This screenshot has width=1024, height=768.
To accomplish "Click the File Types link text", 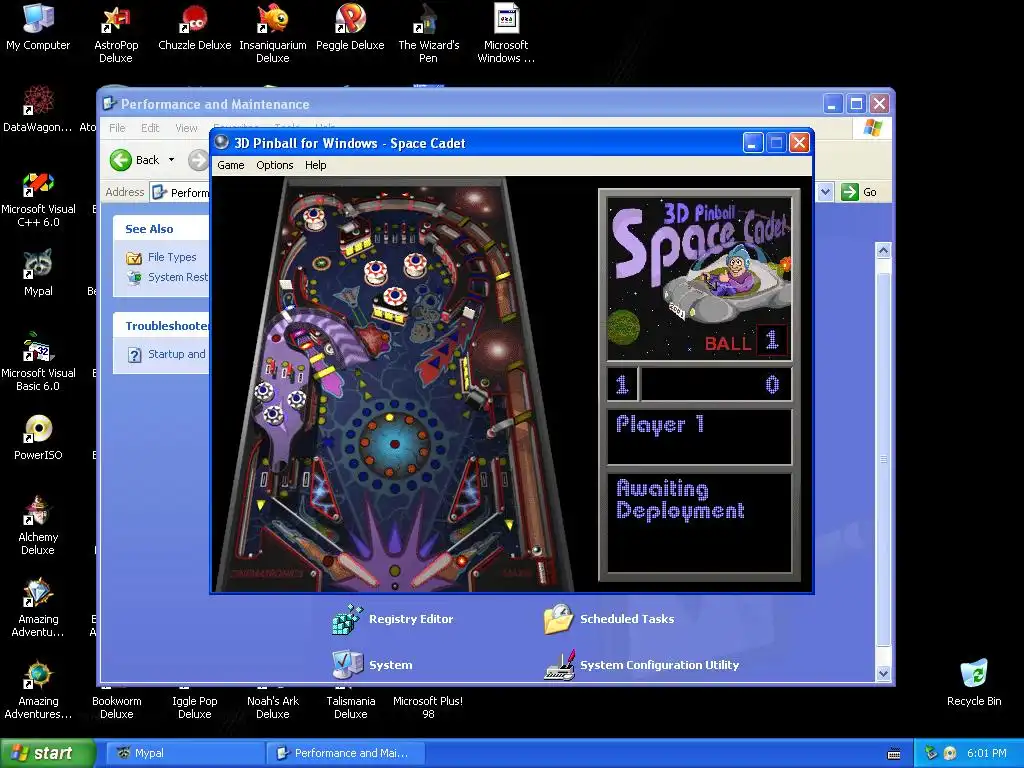I will pyautogui.click(x=172, y=257).
